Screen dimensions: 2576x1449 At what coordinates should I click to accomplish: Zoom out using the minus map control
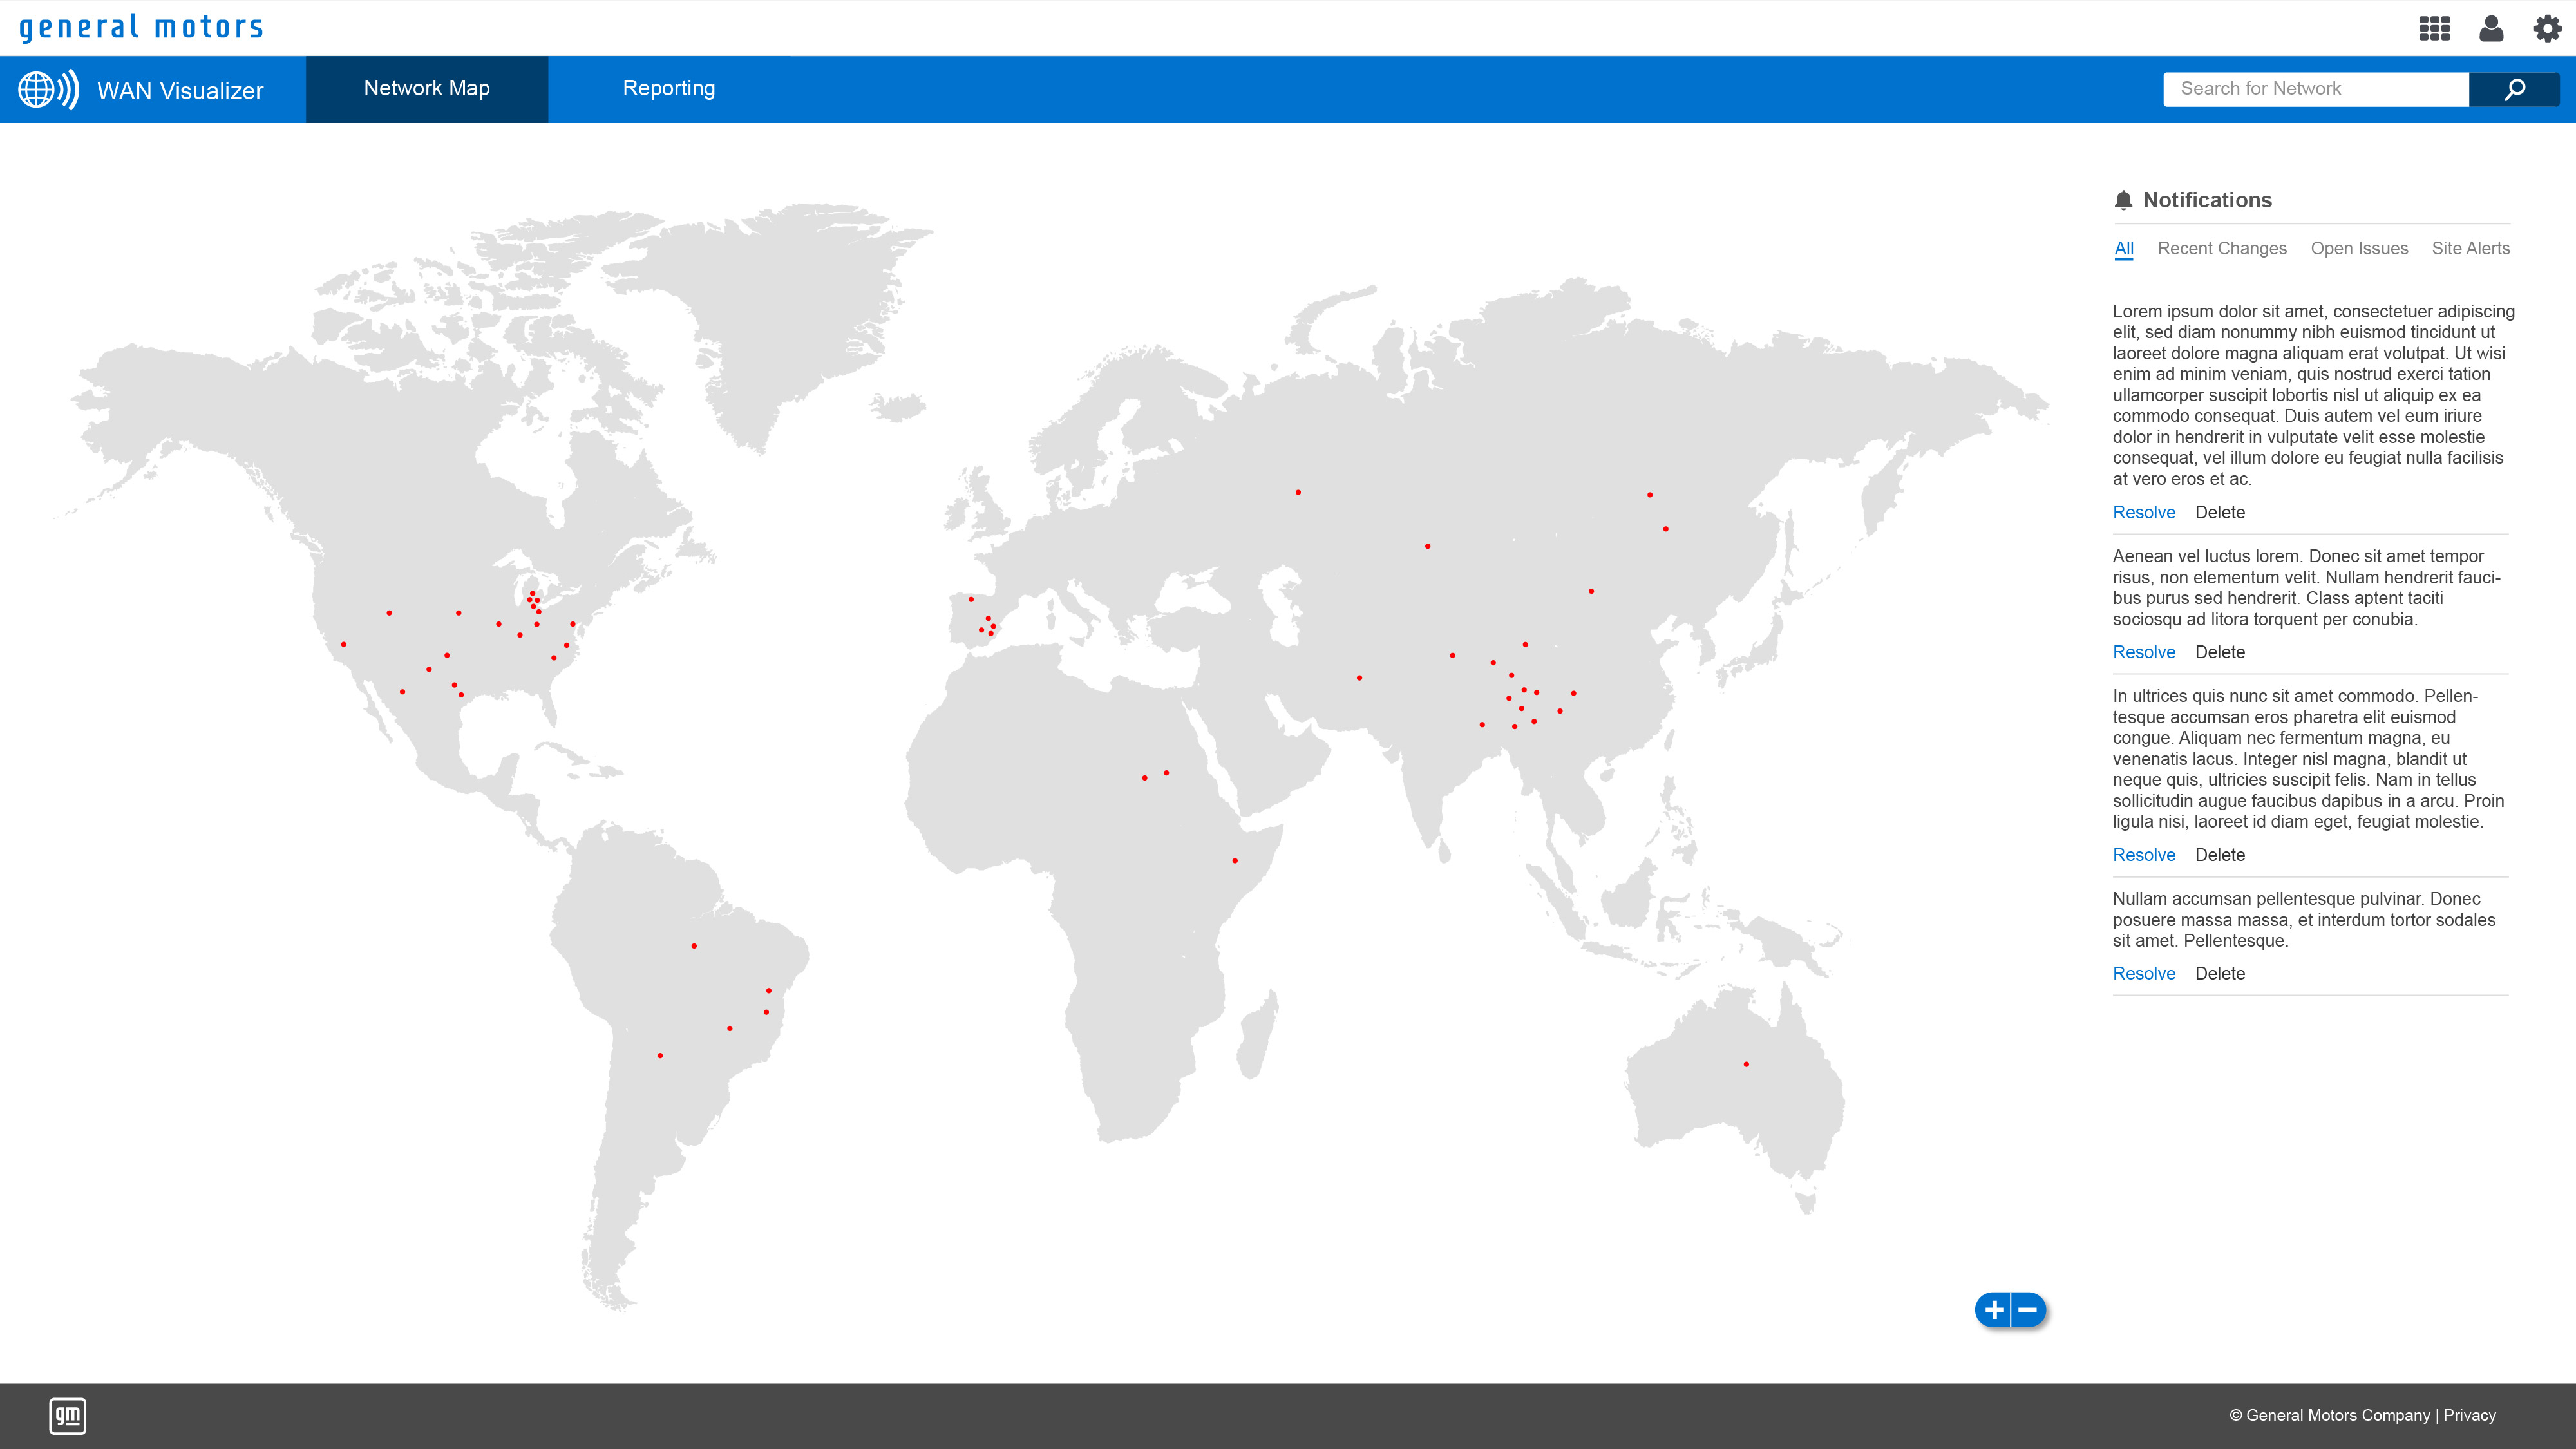pyautogui.click(x=2025, y=1310)
